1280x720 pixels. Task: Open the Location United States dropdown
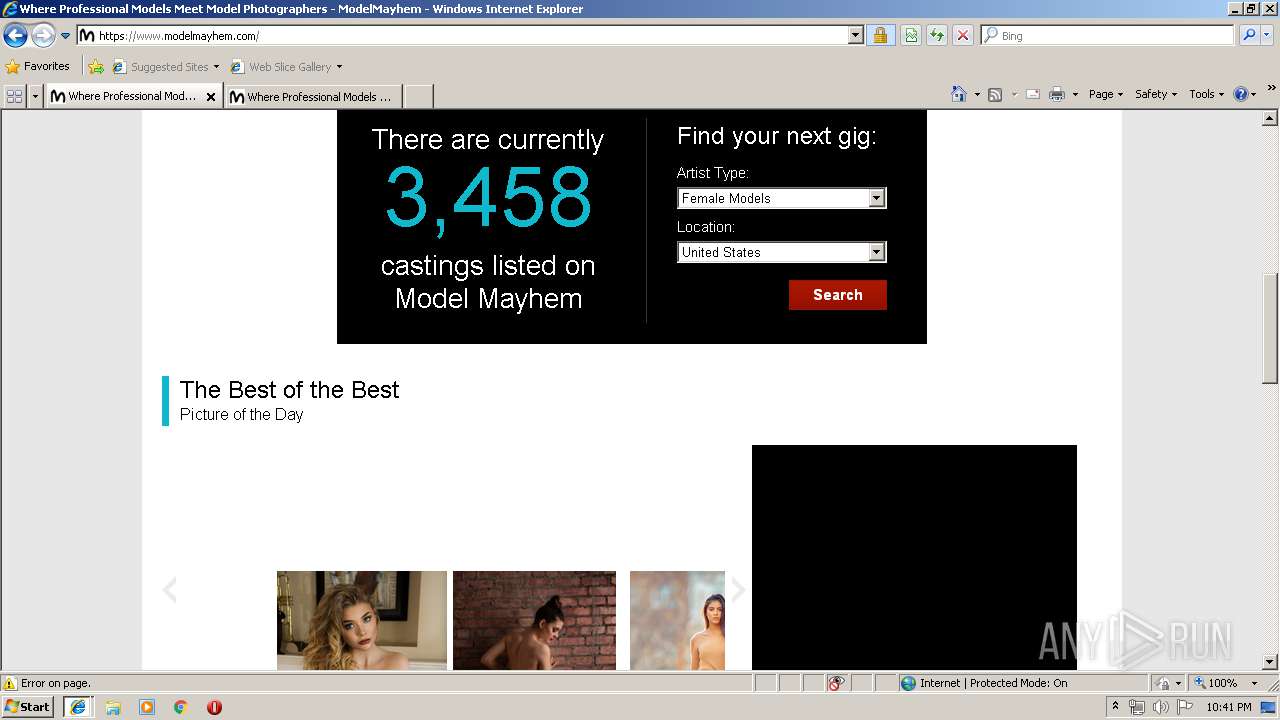point(782,252)
